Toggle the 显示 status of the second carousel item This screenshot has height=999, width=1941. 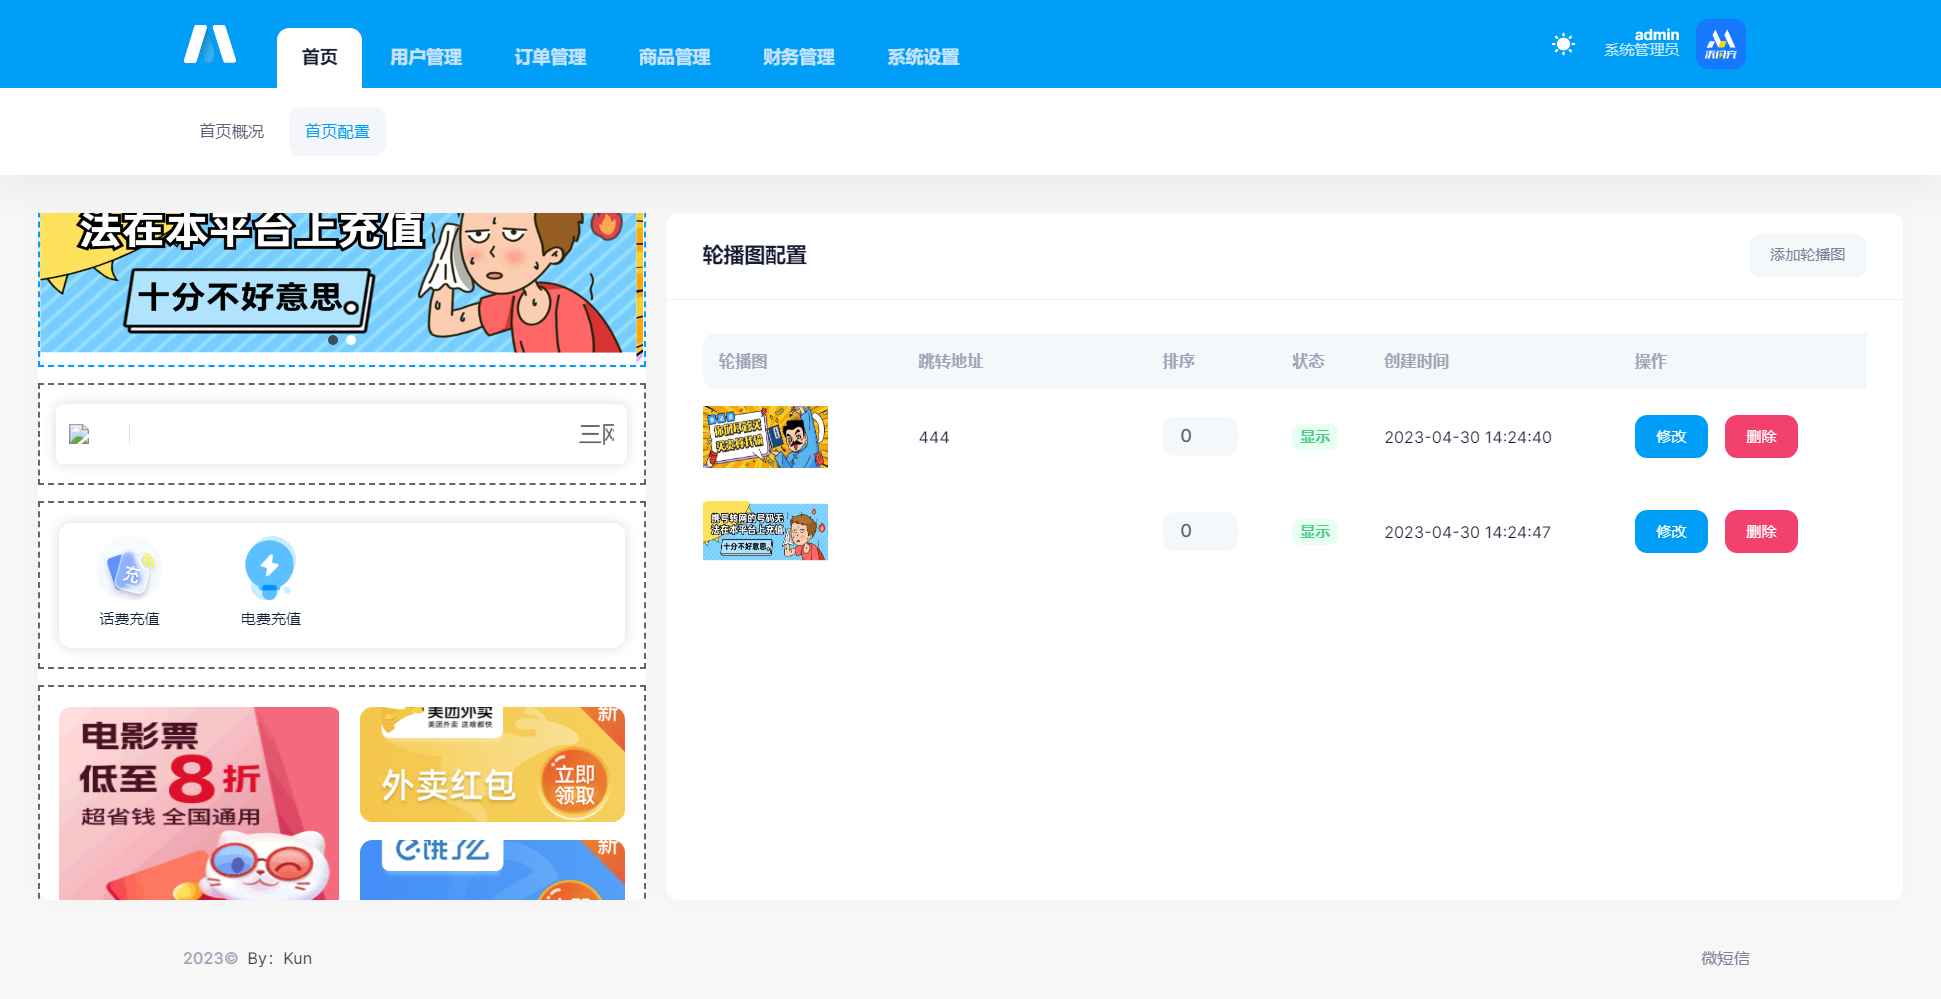click(1313, 531)
